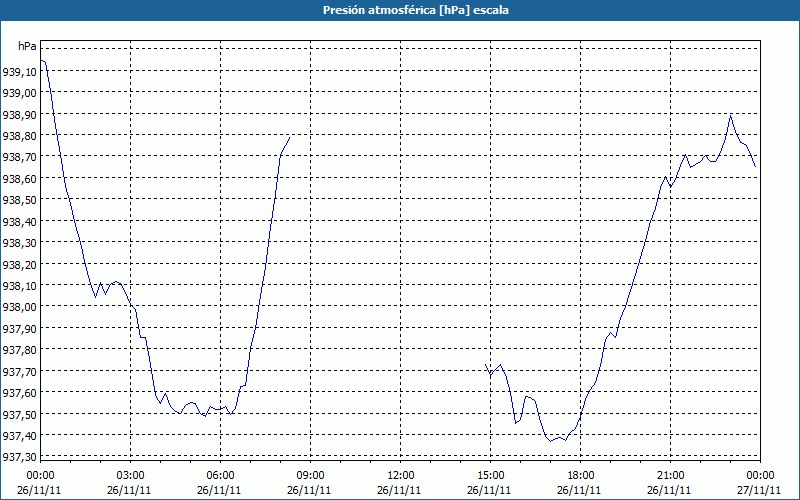Click the 938,40 value on the vertical axis
Screen dimensions: 800x500
[19, 222]
